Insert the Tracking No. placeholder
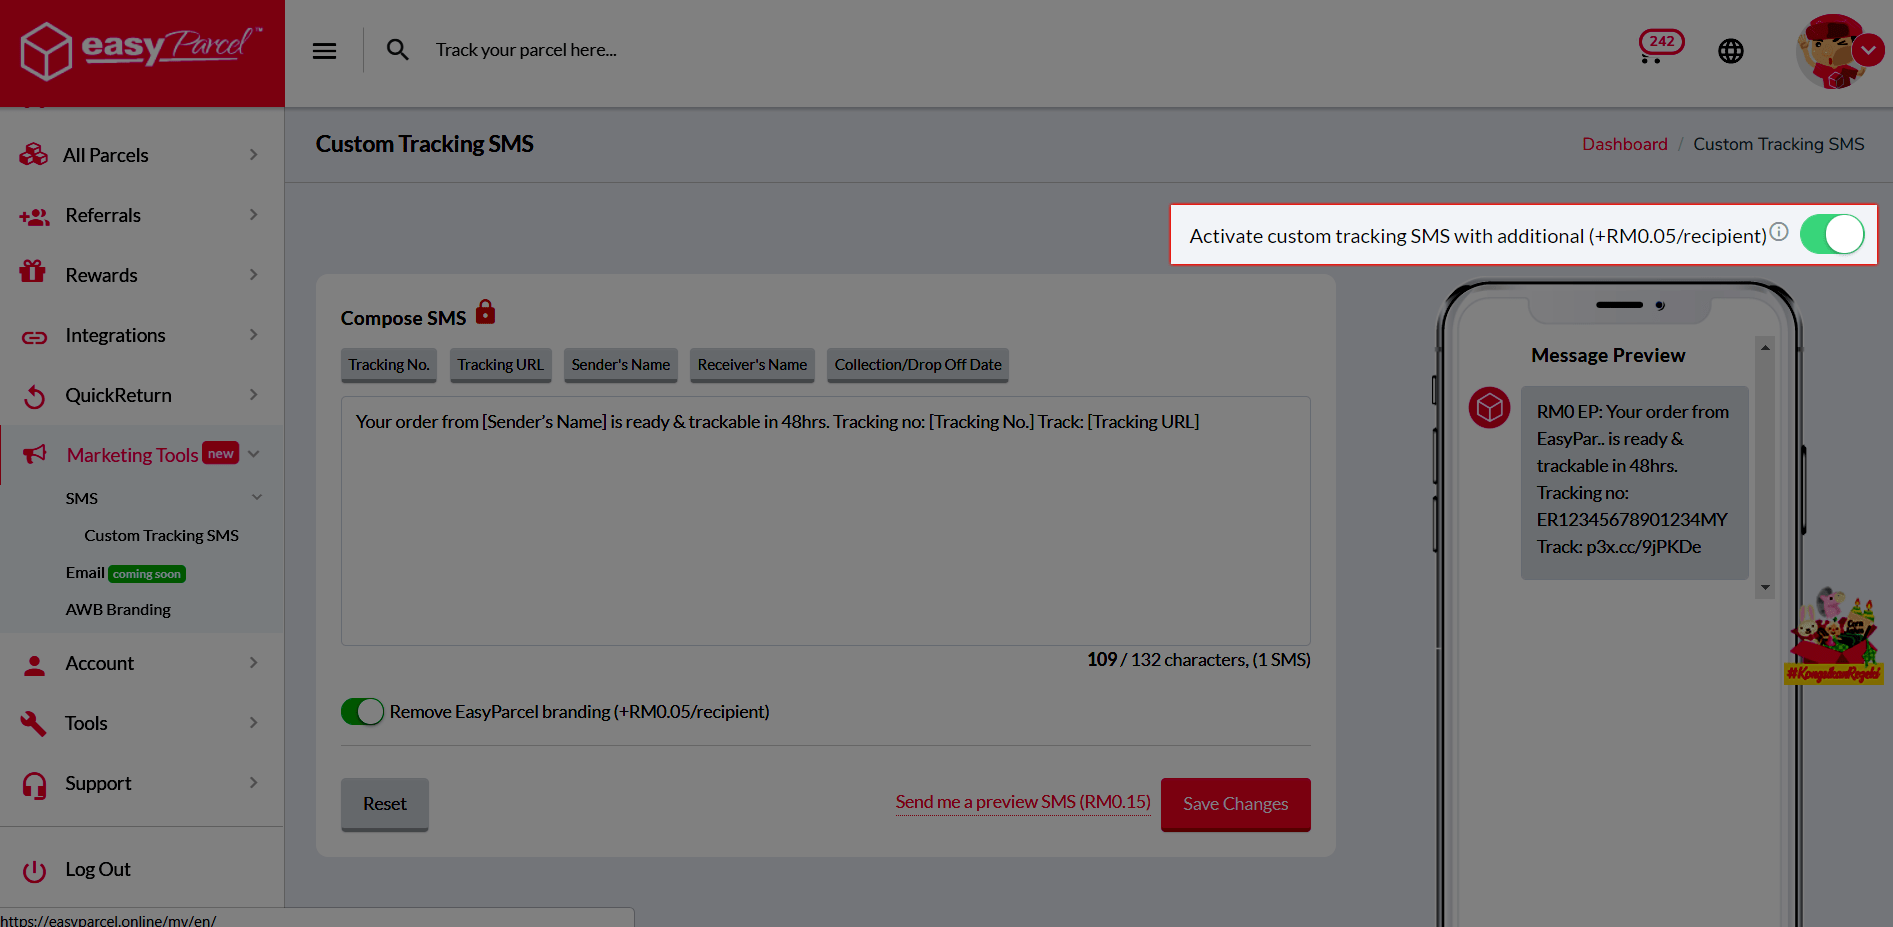This screenshot has width=1893, height=927. tap(388, 364)
